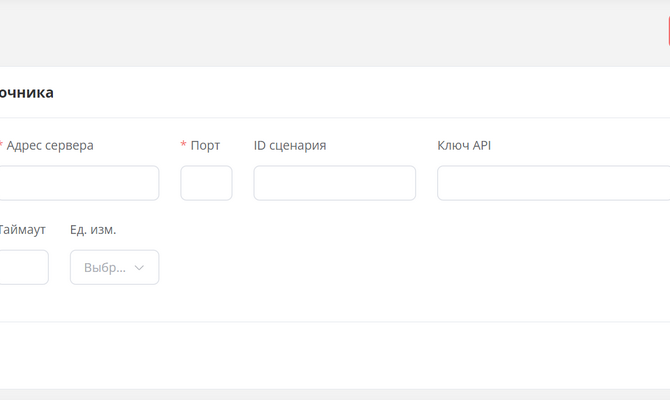Click the 'Порт' field label
This screenshot has height=400, width=670.
click(x=205, y=145)
